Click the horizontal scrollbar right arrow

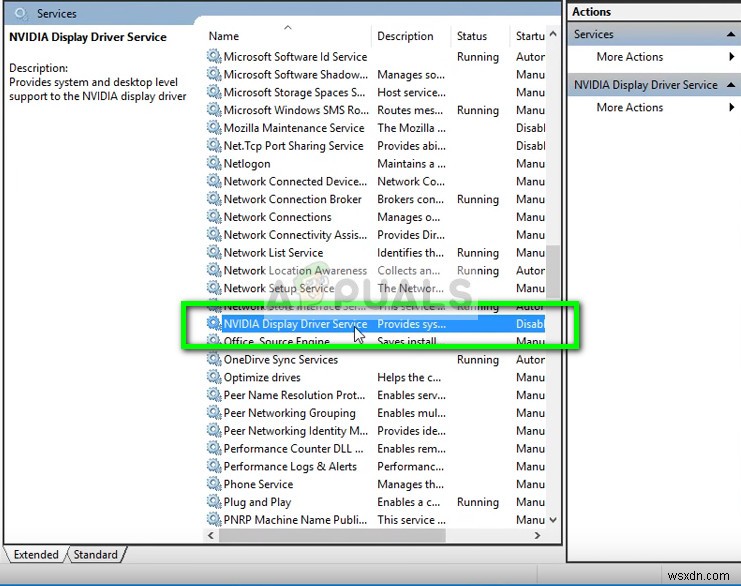pos(537,535)
